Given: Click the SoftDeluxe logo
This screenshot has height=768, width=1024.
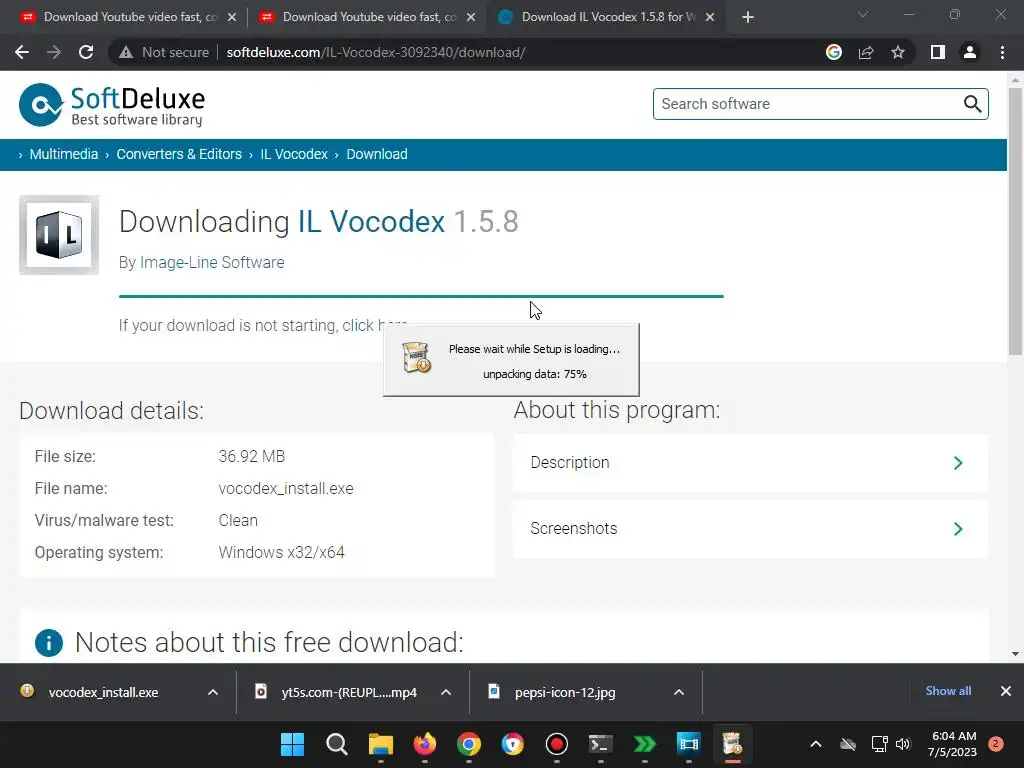Looking at the screenshot, I should (112, 104).
